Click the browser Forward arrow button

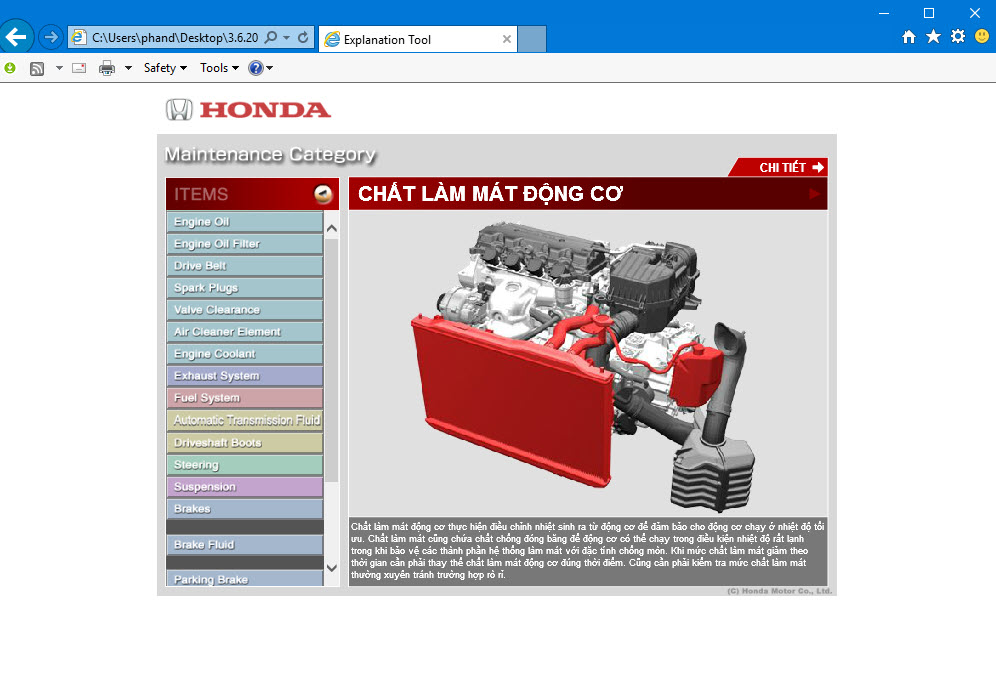51,37
